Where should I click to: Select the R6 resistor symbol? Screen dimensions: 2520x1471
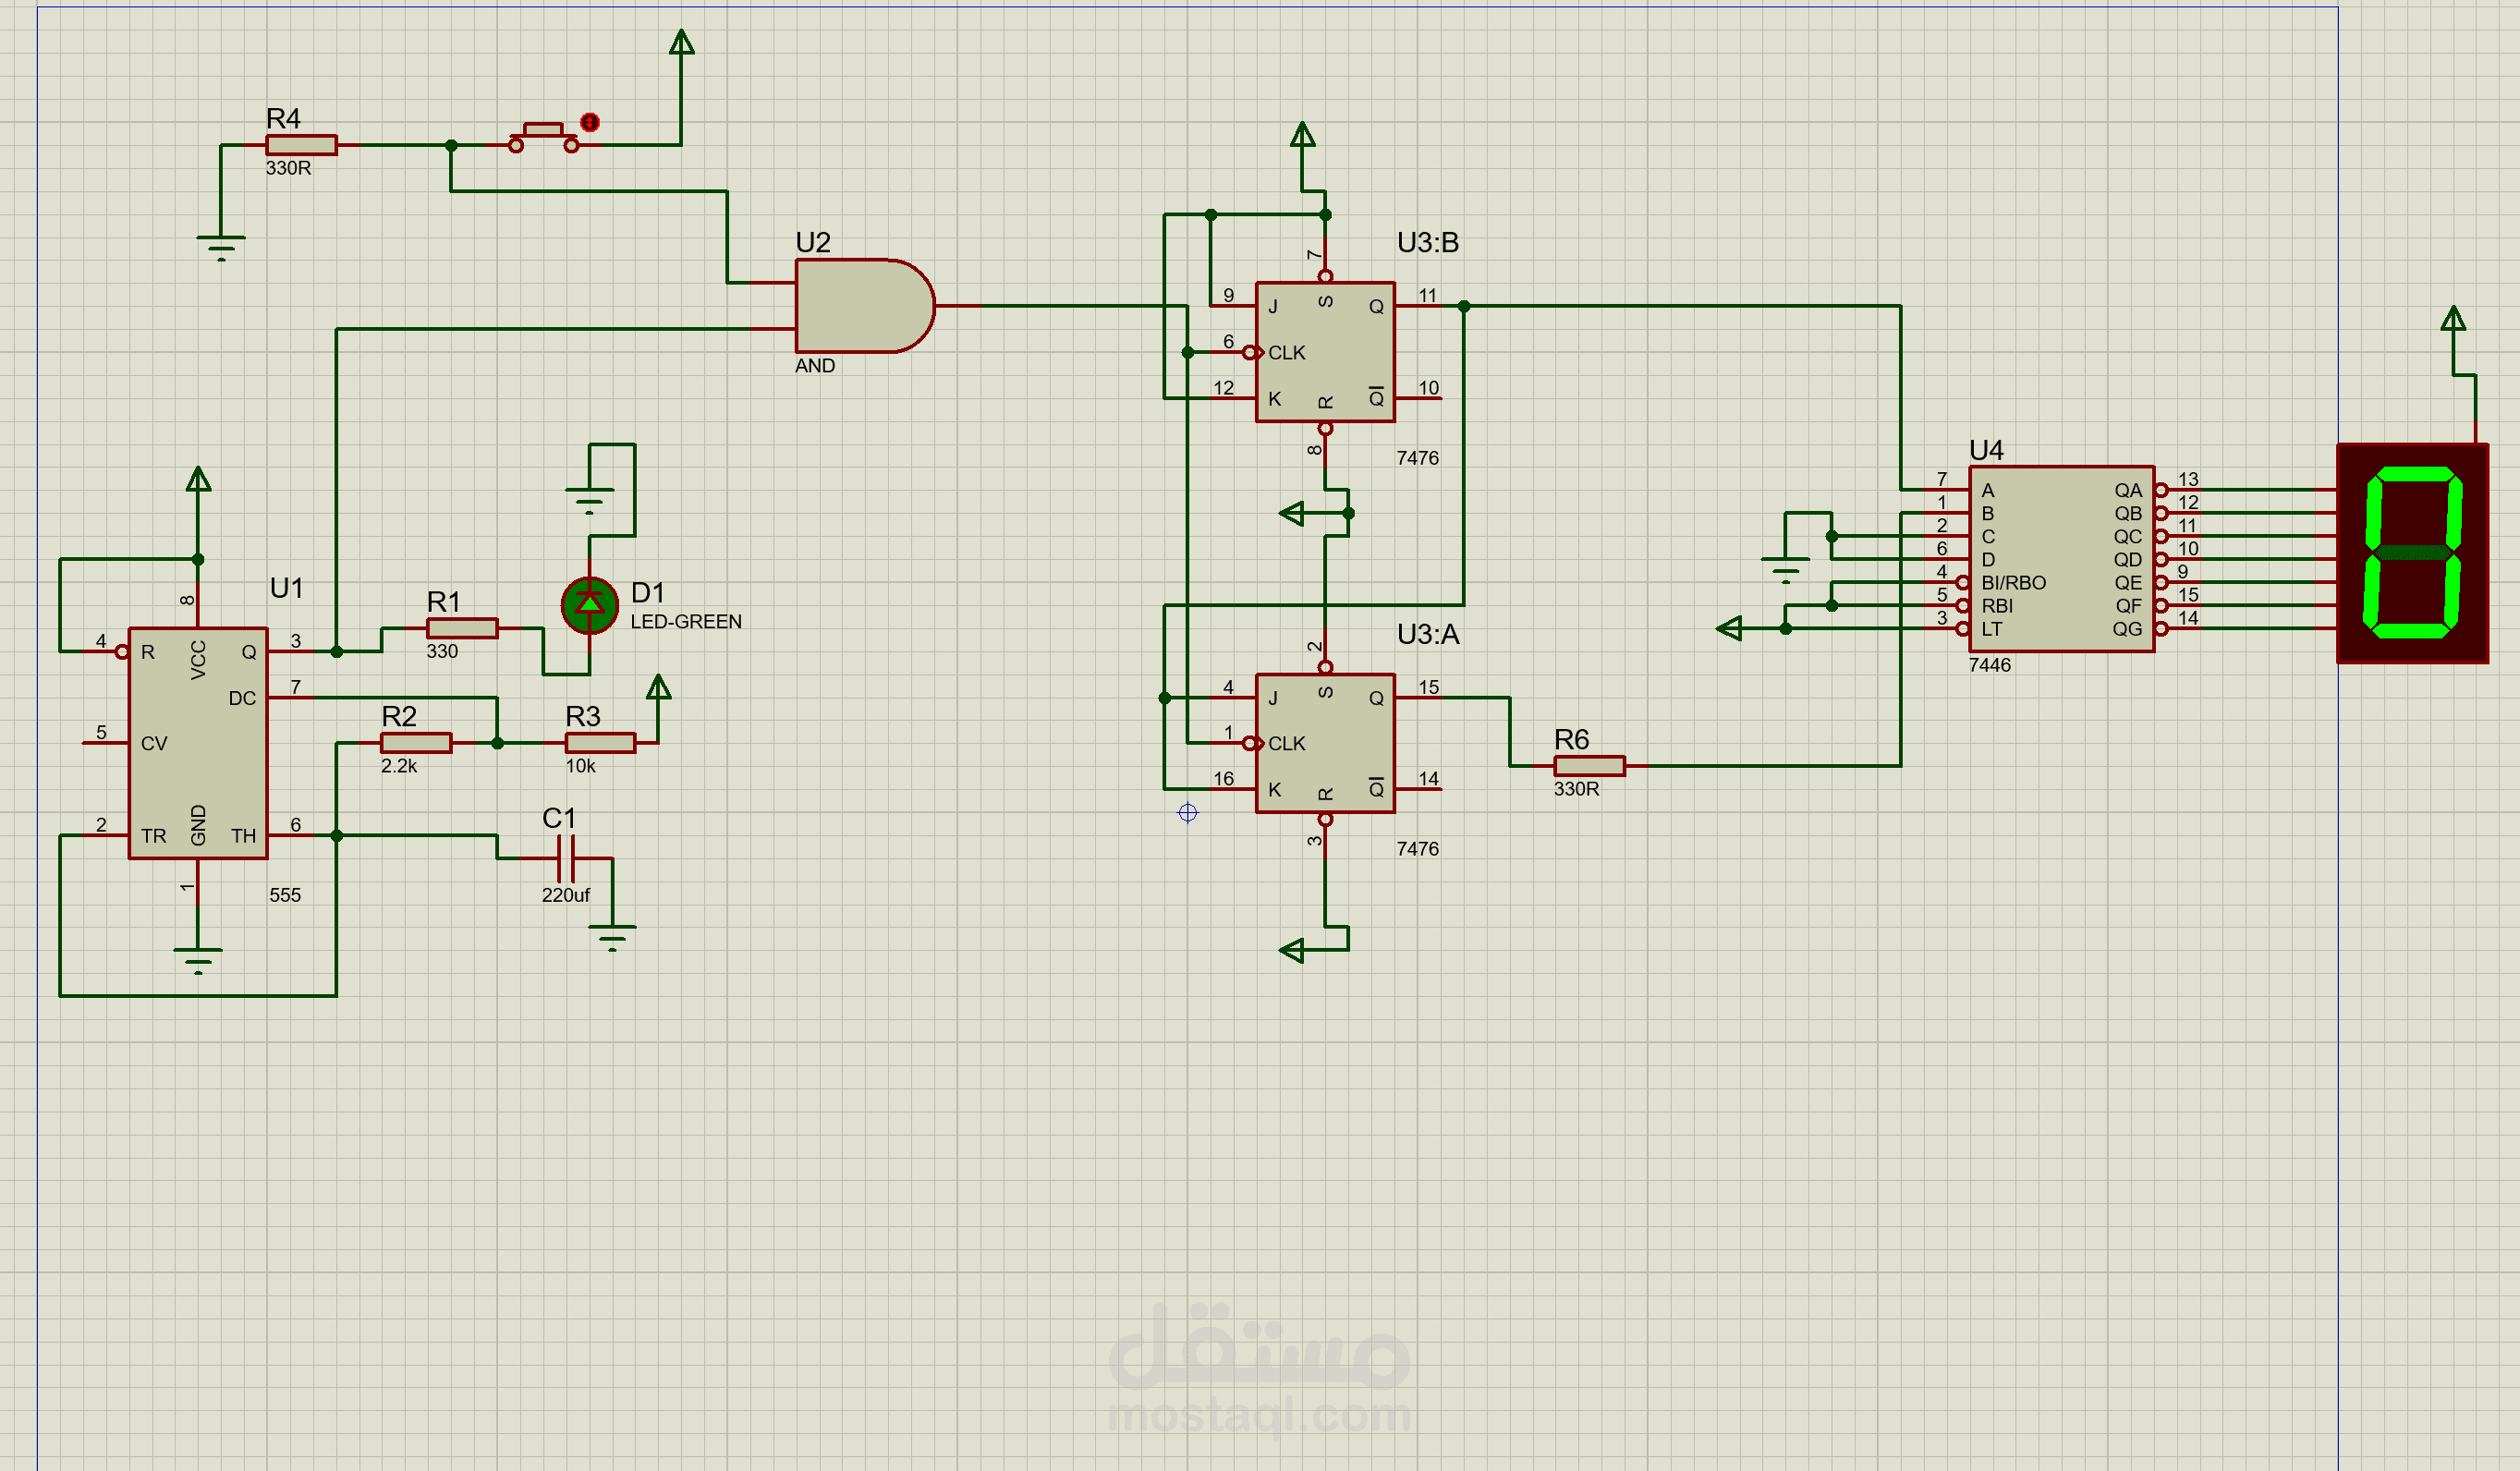click(x=1589, y=766)
